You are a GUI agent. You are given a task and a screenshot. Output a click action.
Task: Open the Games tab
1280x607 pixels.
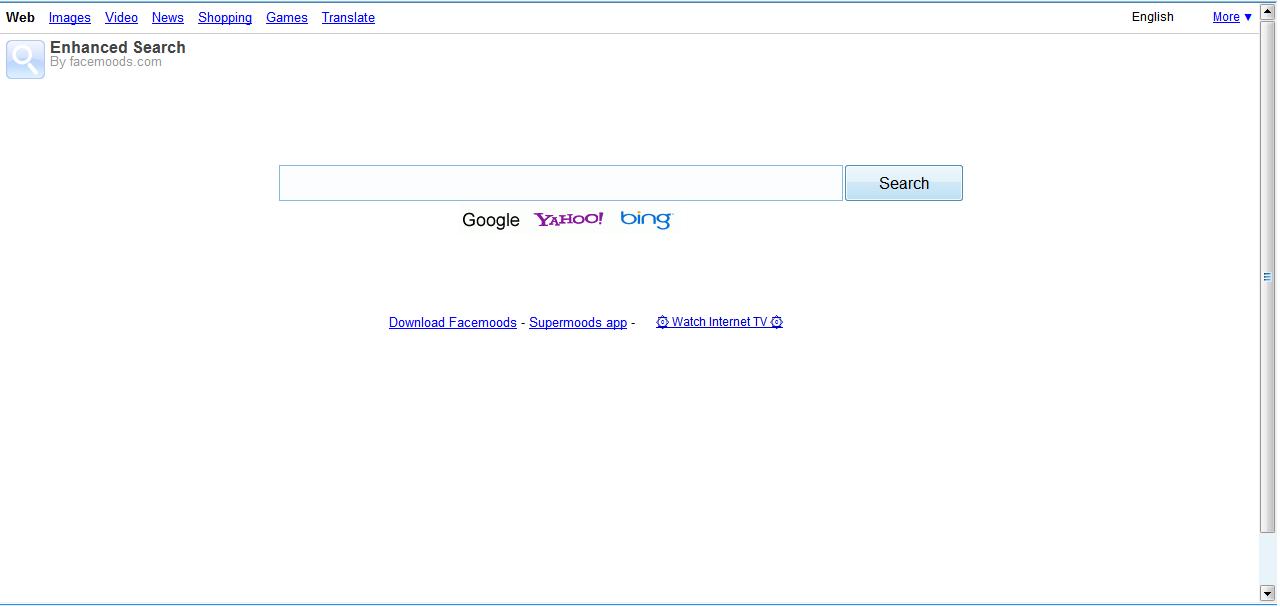click(287, 18)
